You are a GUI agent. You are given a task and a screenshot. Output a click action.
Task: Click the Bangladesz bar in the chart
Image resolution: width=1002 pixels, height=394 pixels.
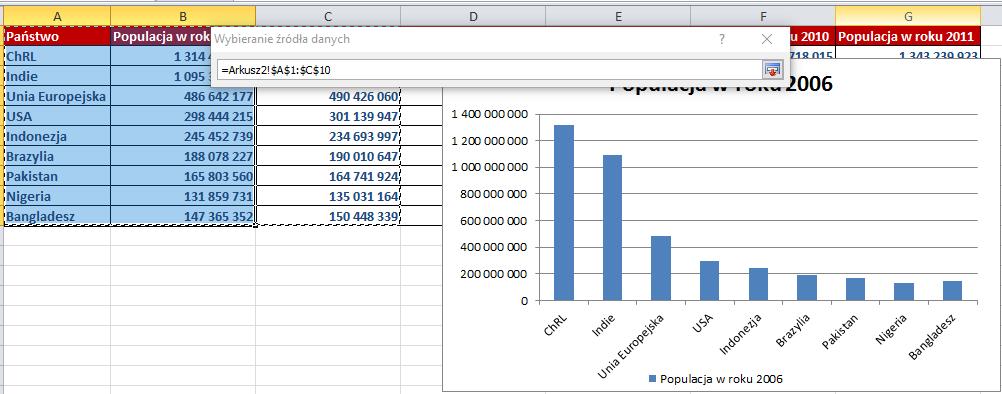point(953,291)
